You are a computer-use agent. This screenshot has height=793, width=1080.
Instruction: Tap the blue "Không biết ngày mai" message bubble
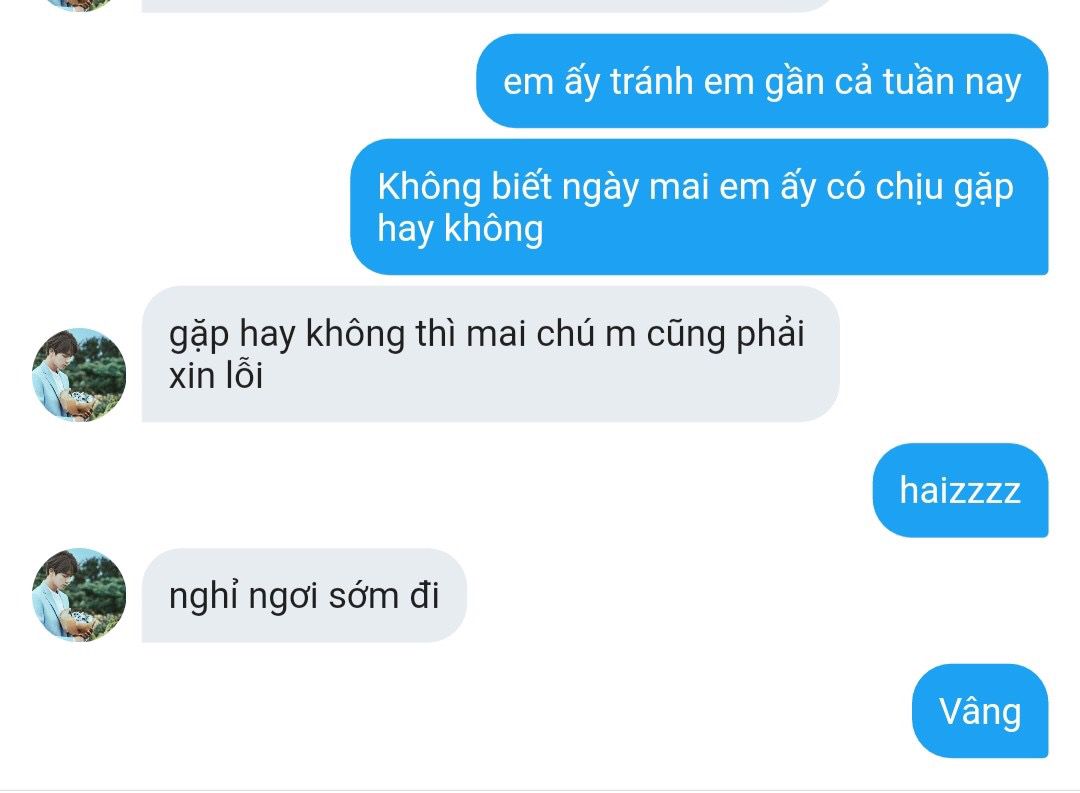699,207
